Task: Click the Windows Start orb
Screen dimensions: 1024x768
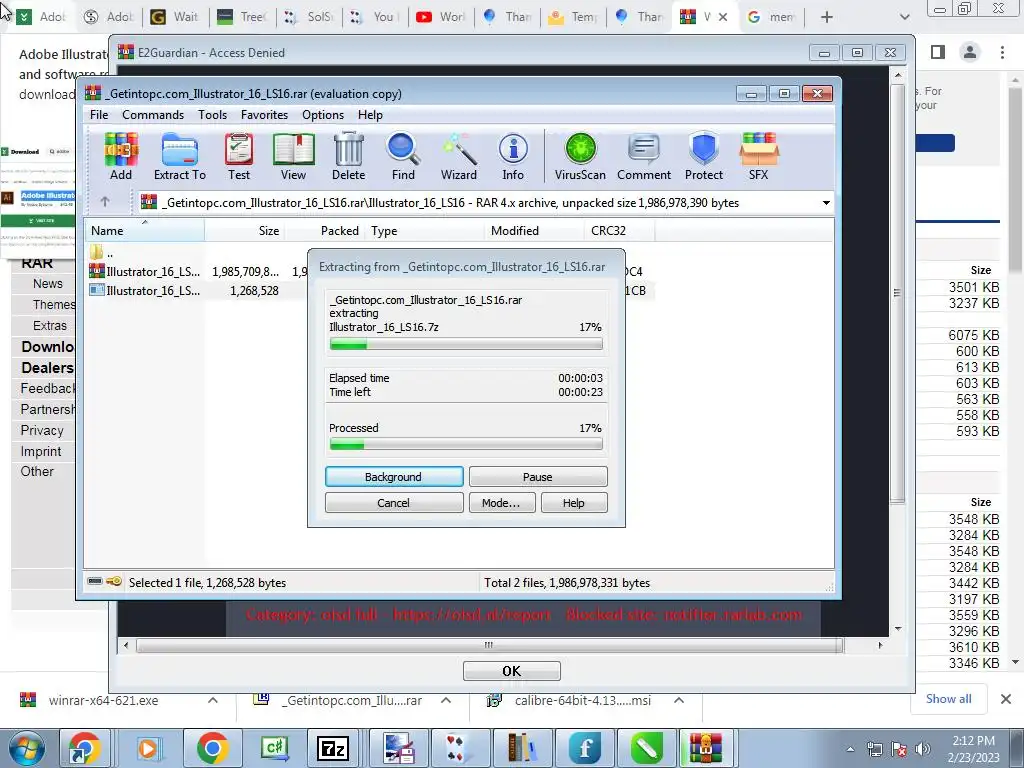Action: click(x=26, y=748)
